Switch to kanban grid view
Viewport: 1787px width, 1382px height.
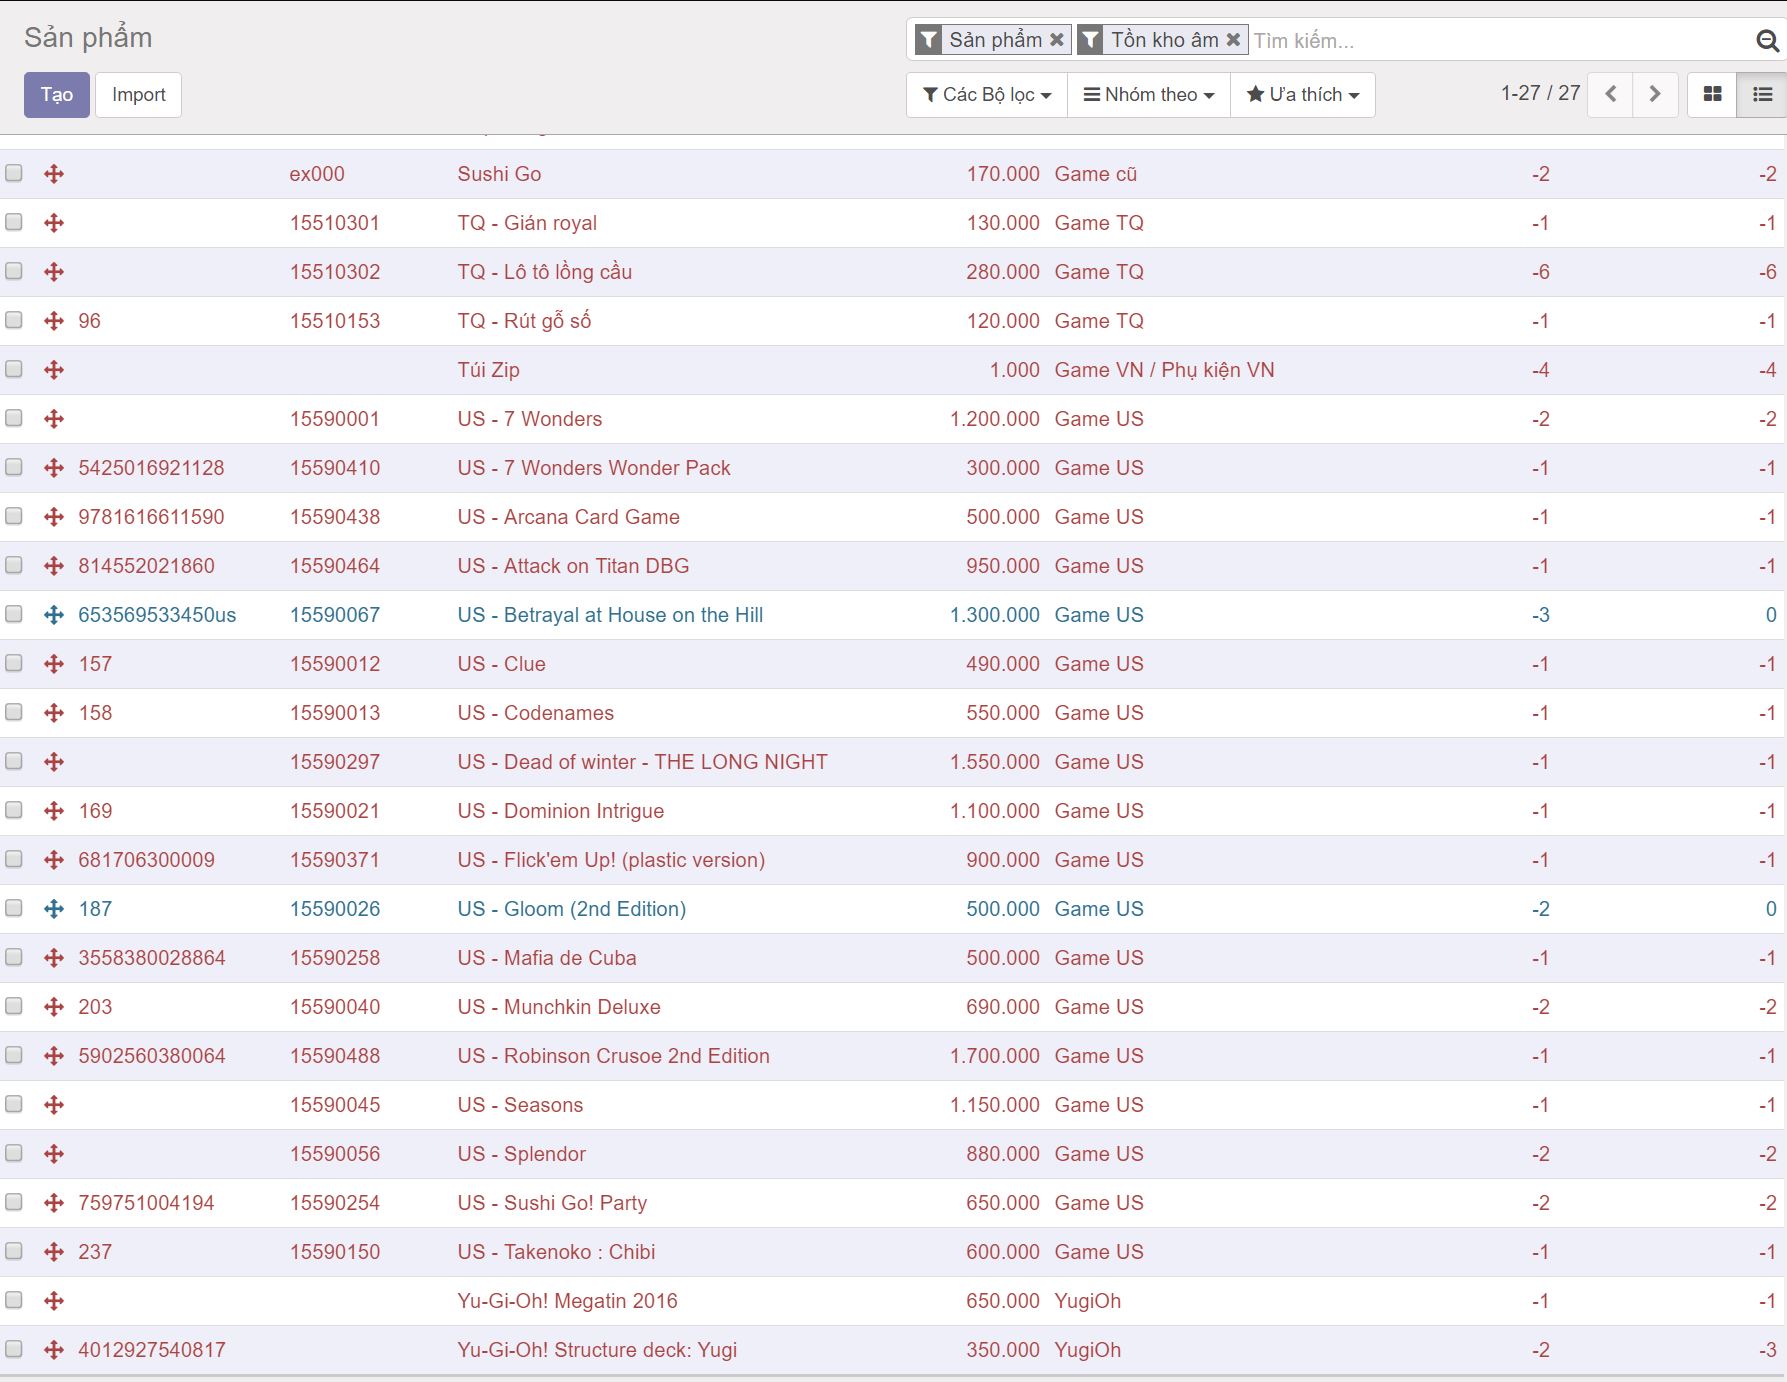[1712, 94]
